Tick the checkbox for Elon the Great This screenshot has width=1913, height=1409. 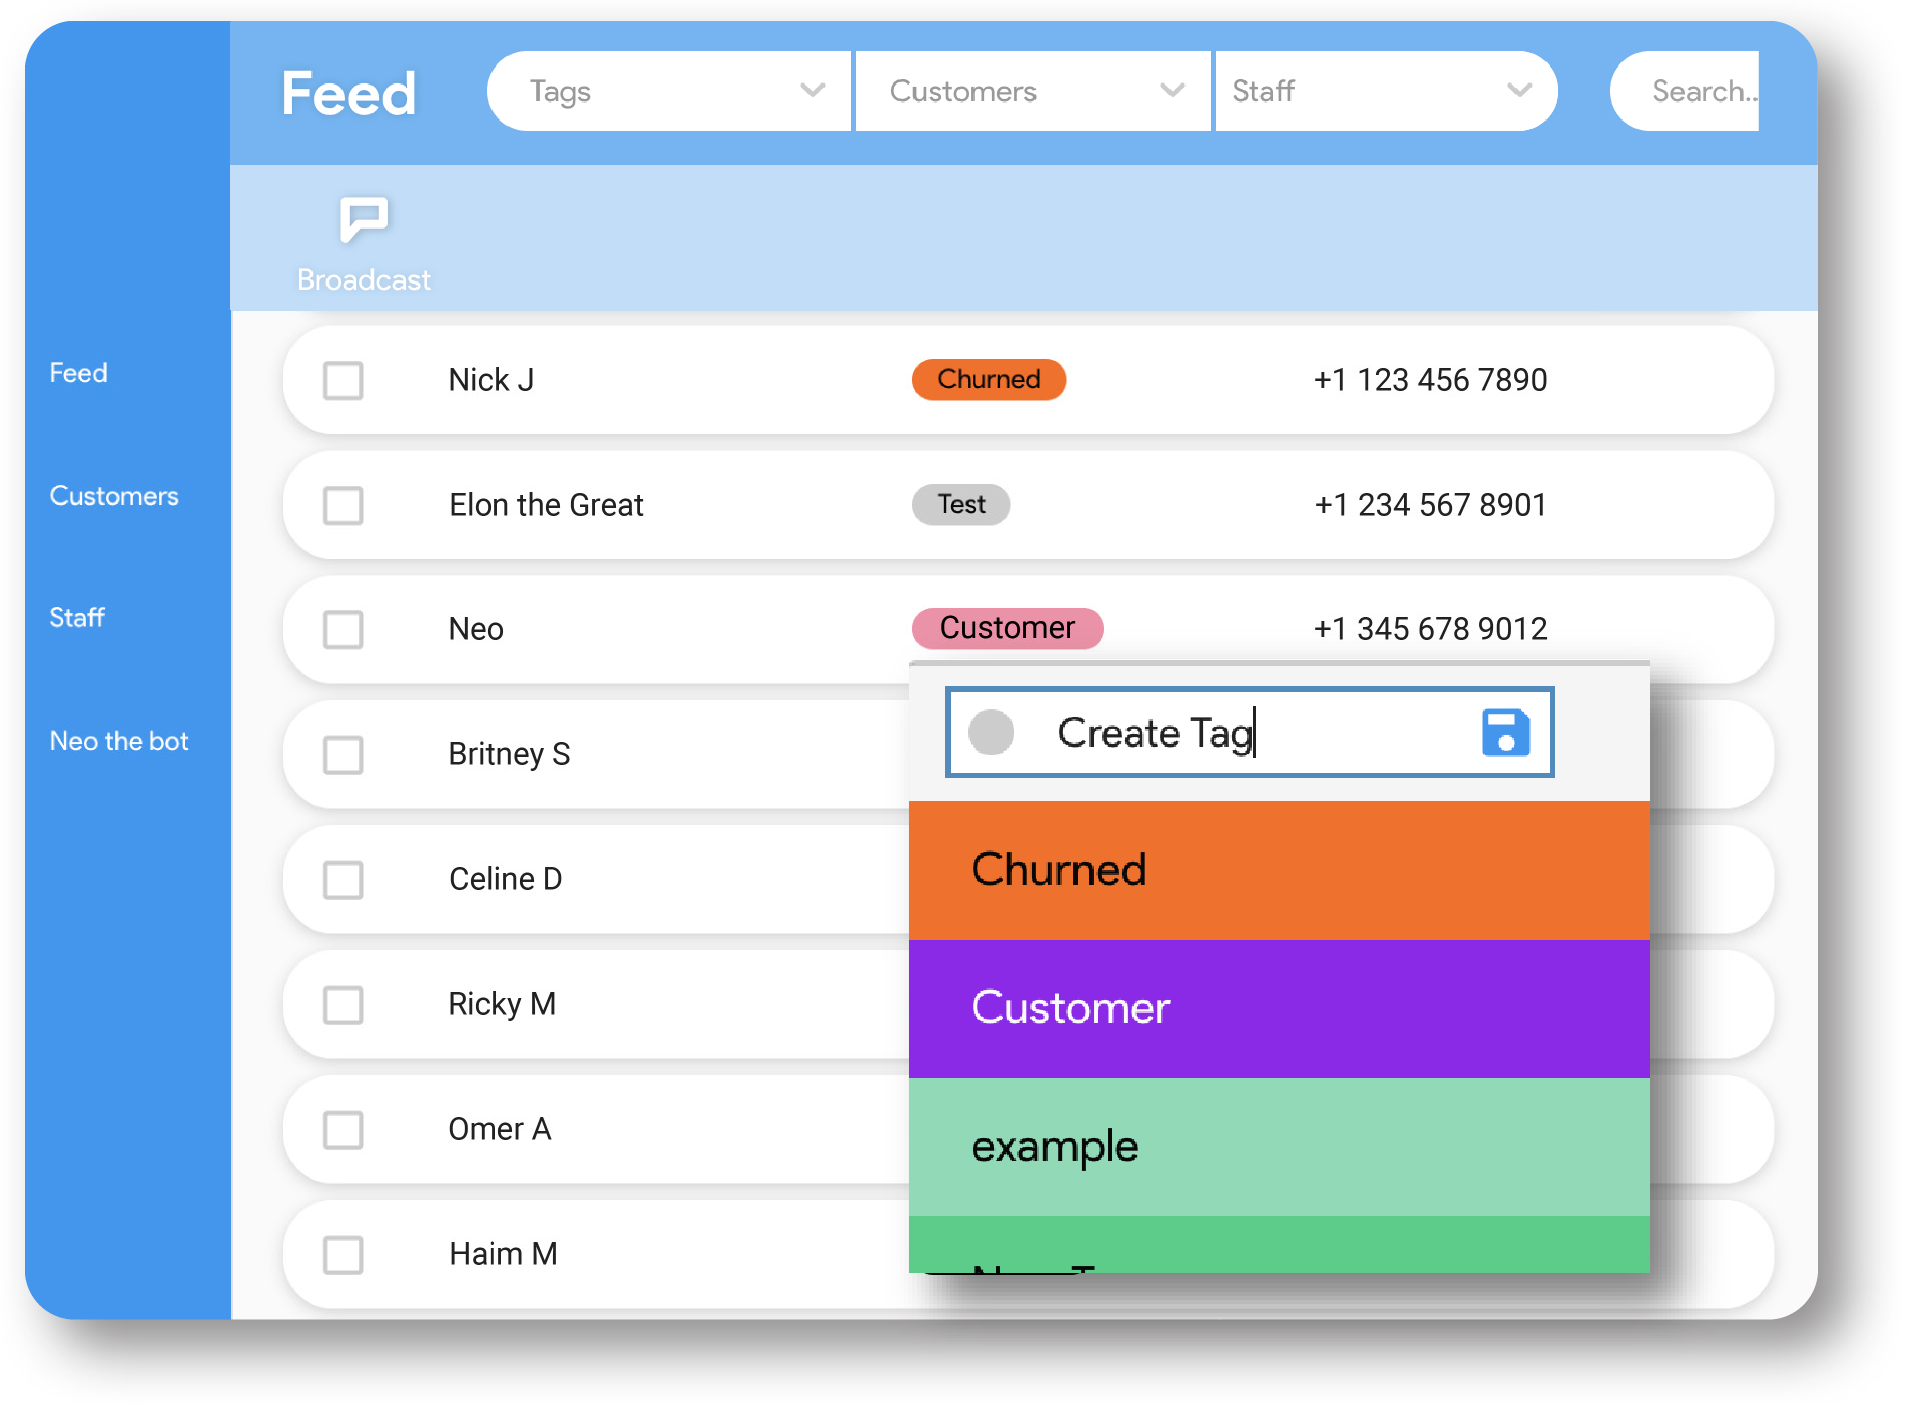point(343,505)
